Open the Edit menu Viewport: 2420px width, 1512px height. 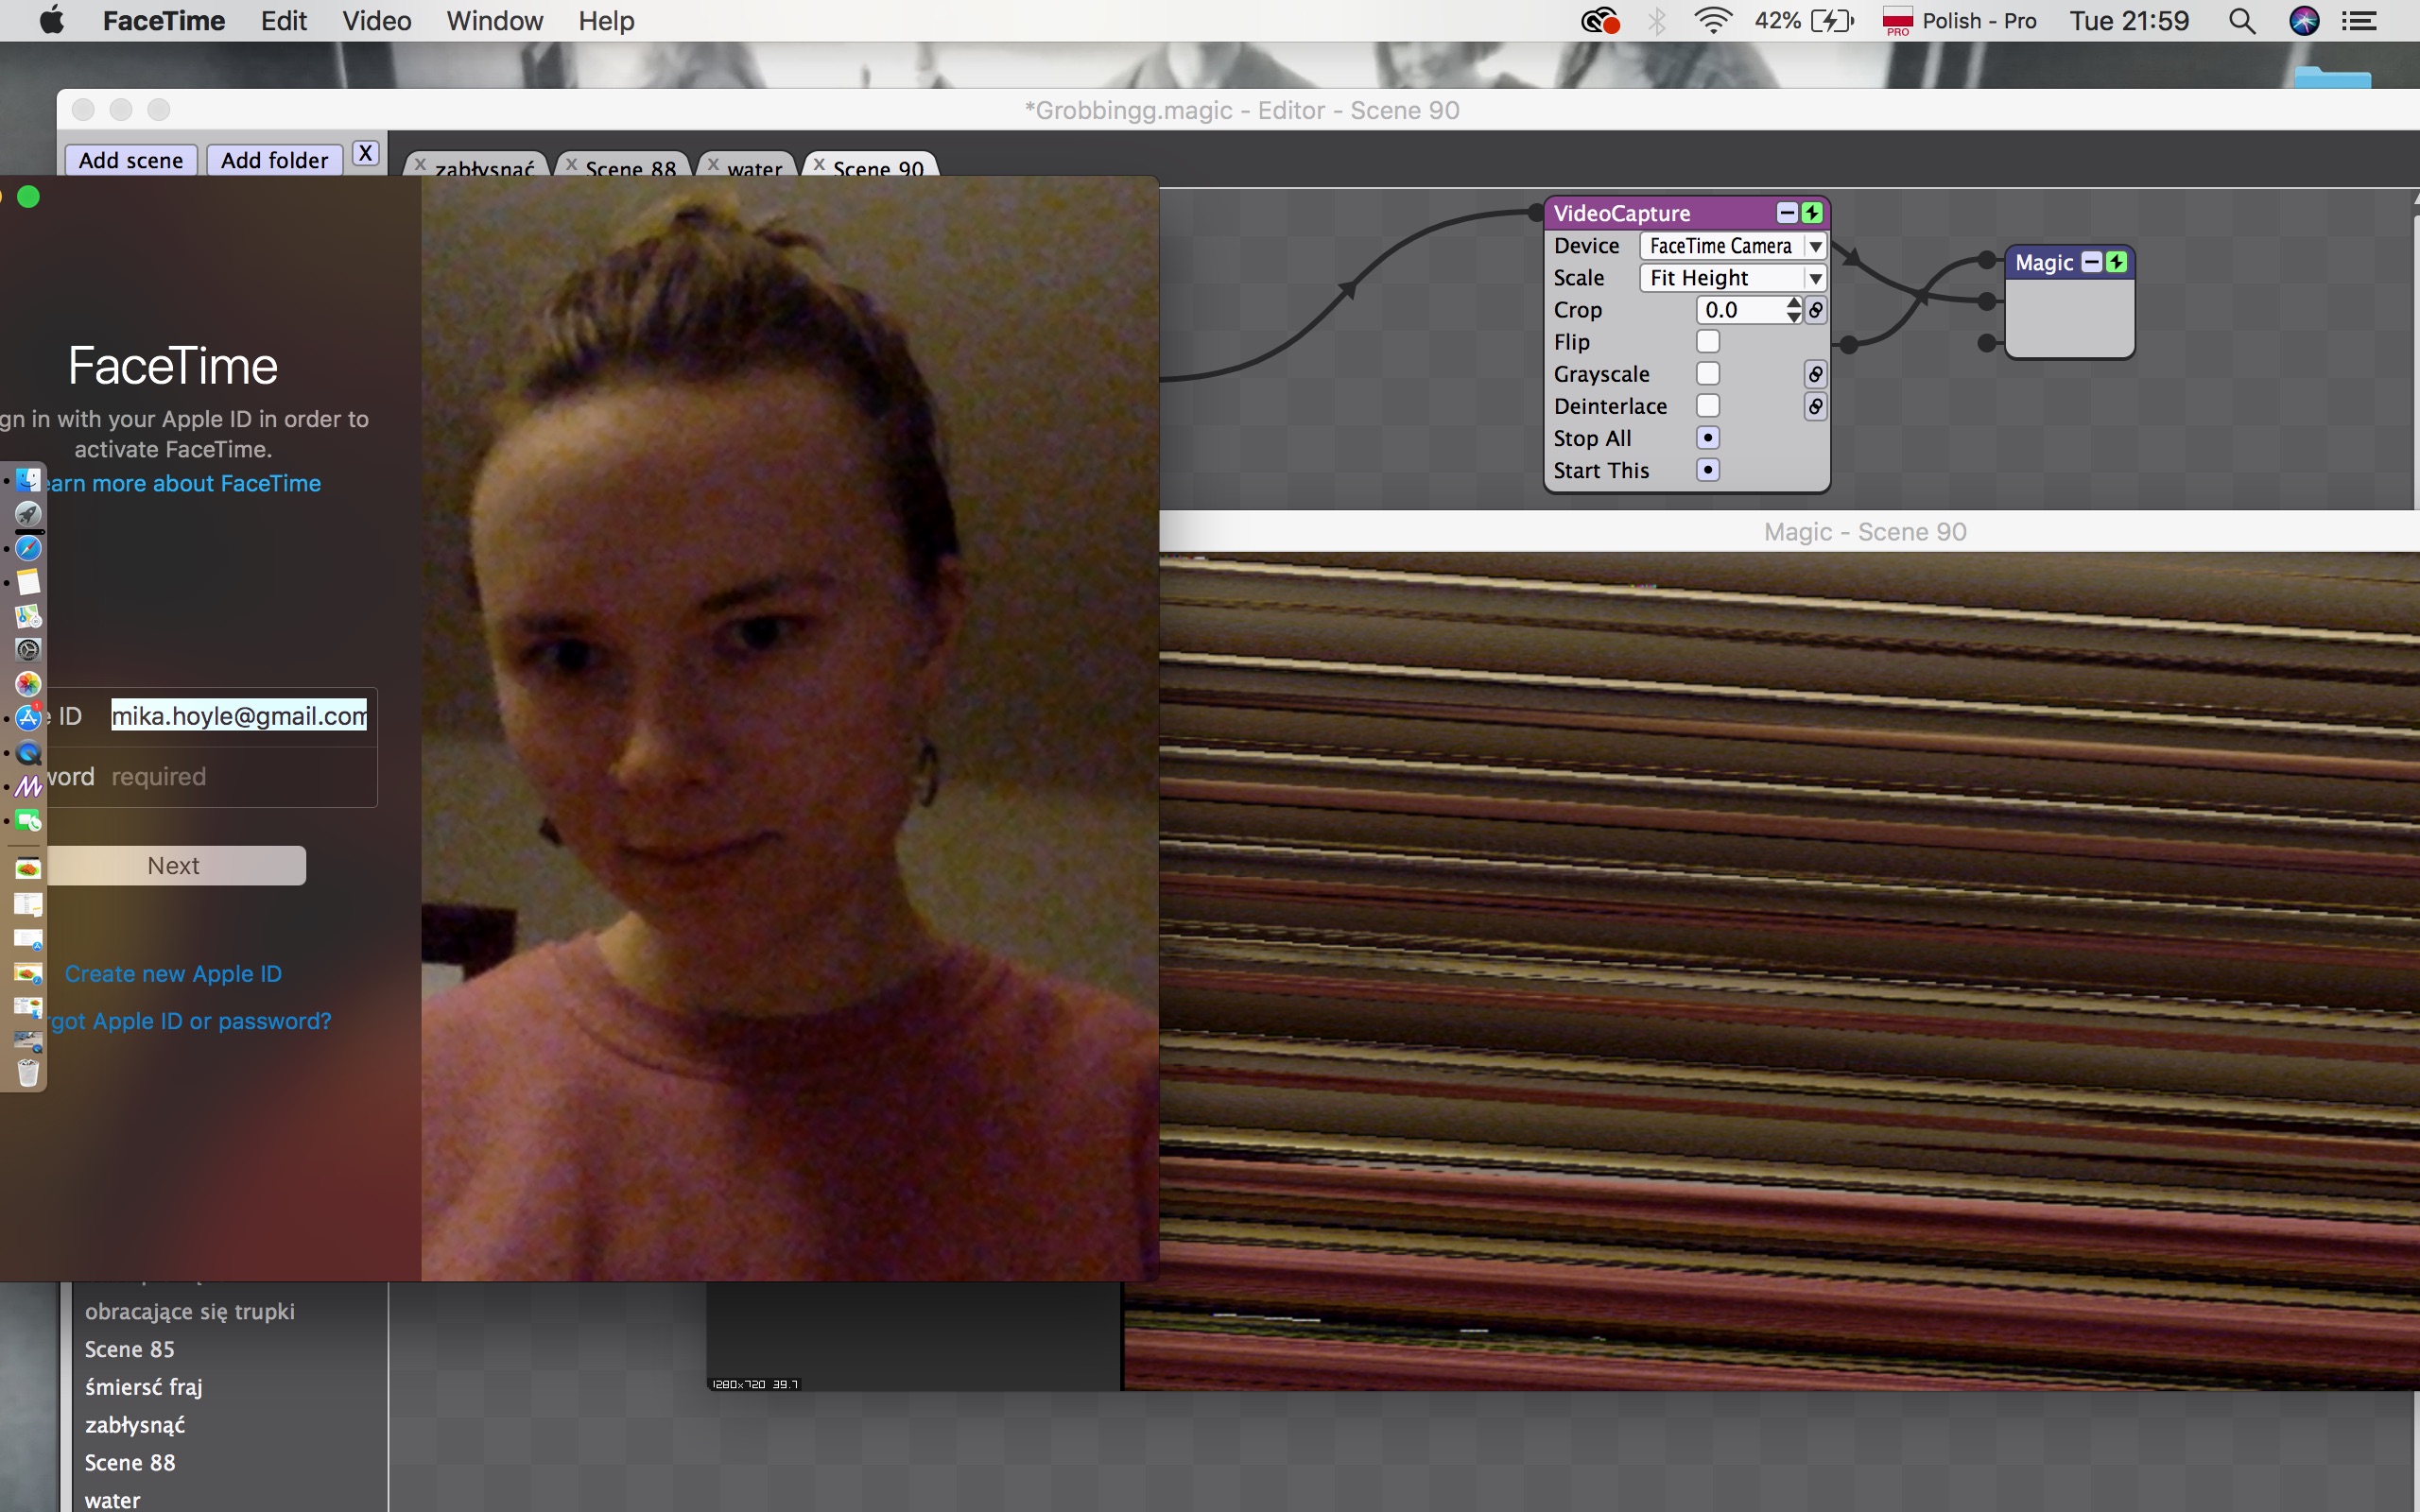284,21
